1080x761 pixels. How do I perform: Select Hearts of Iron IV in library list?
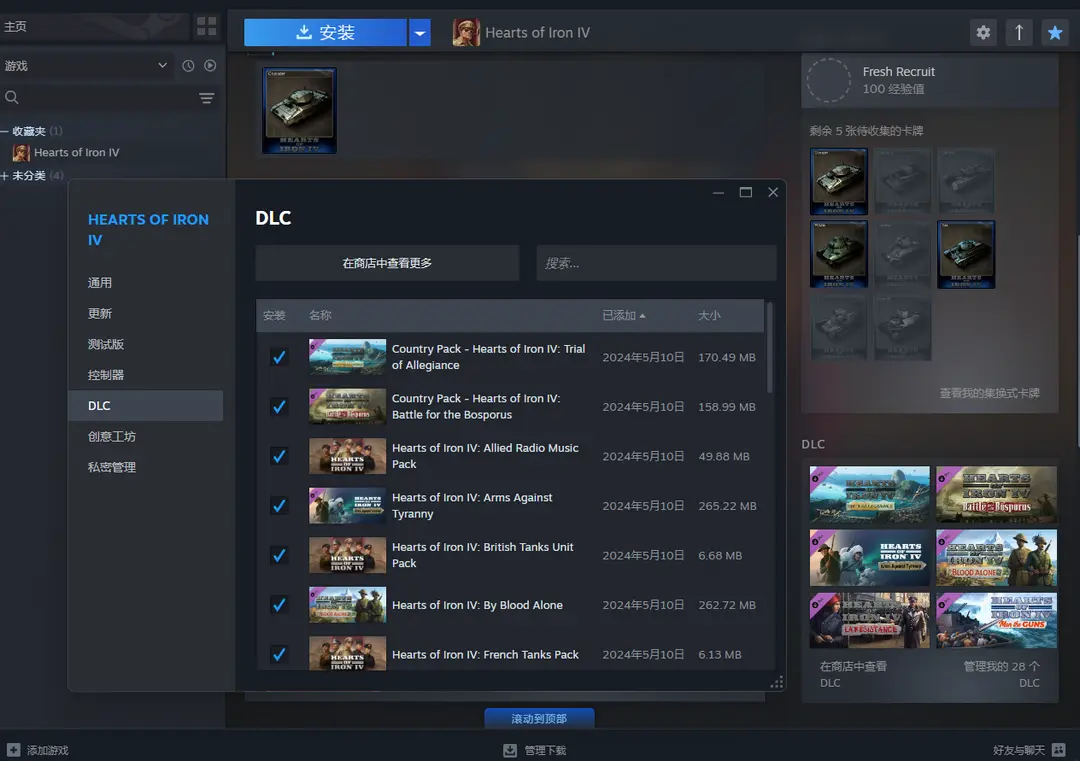(76, 153)
